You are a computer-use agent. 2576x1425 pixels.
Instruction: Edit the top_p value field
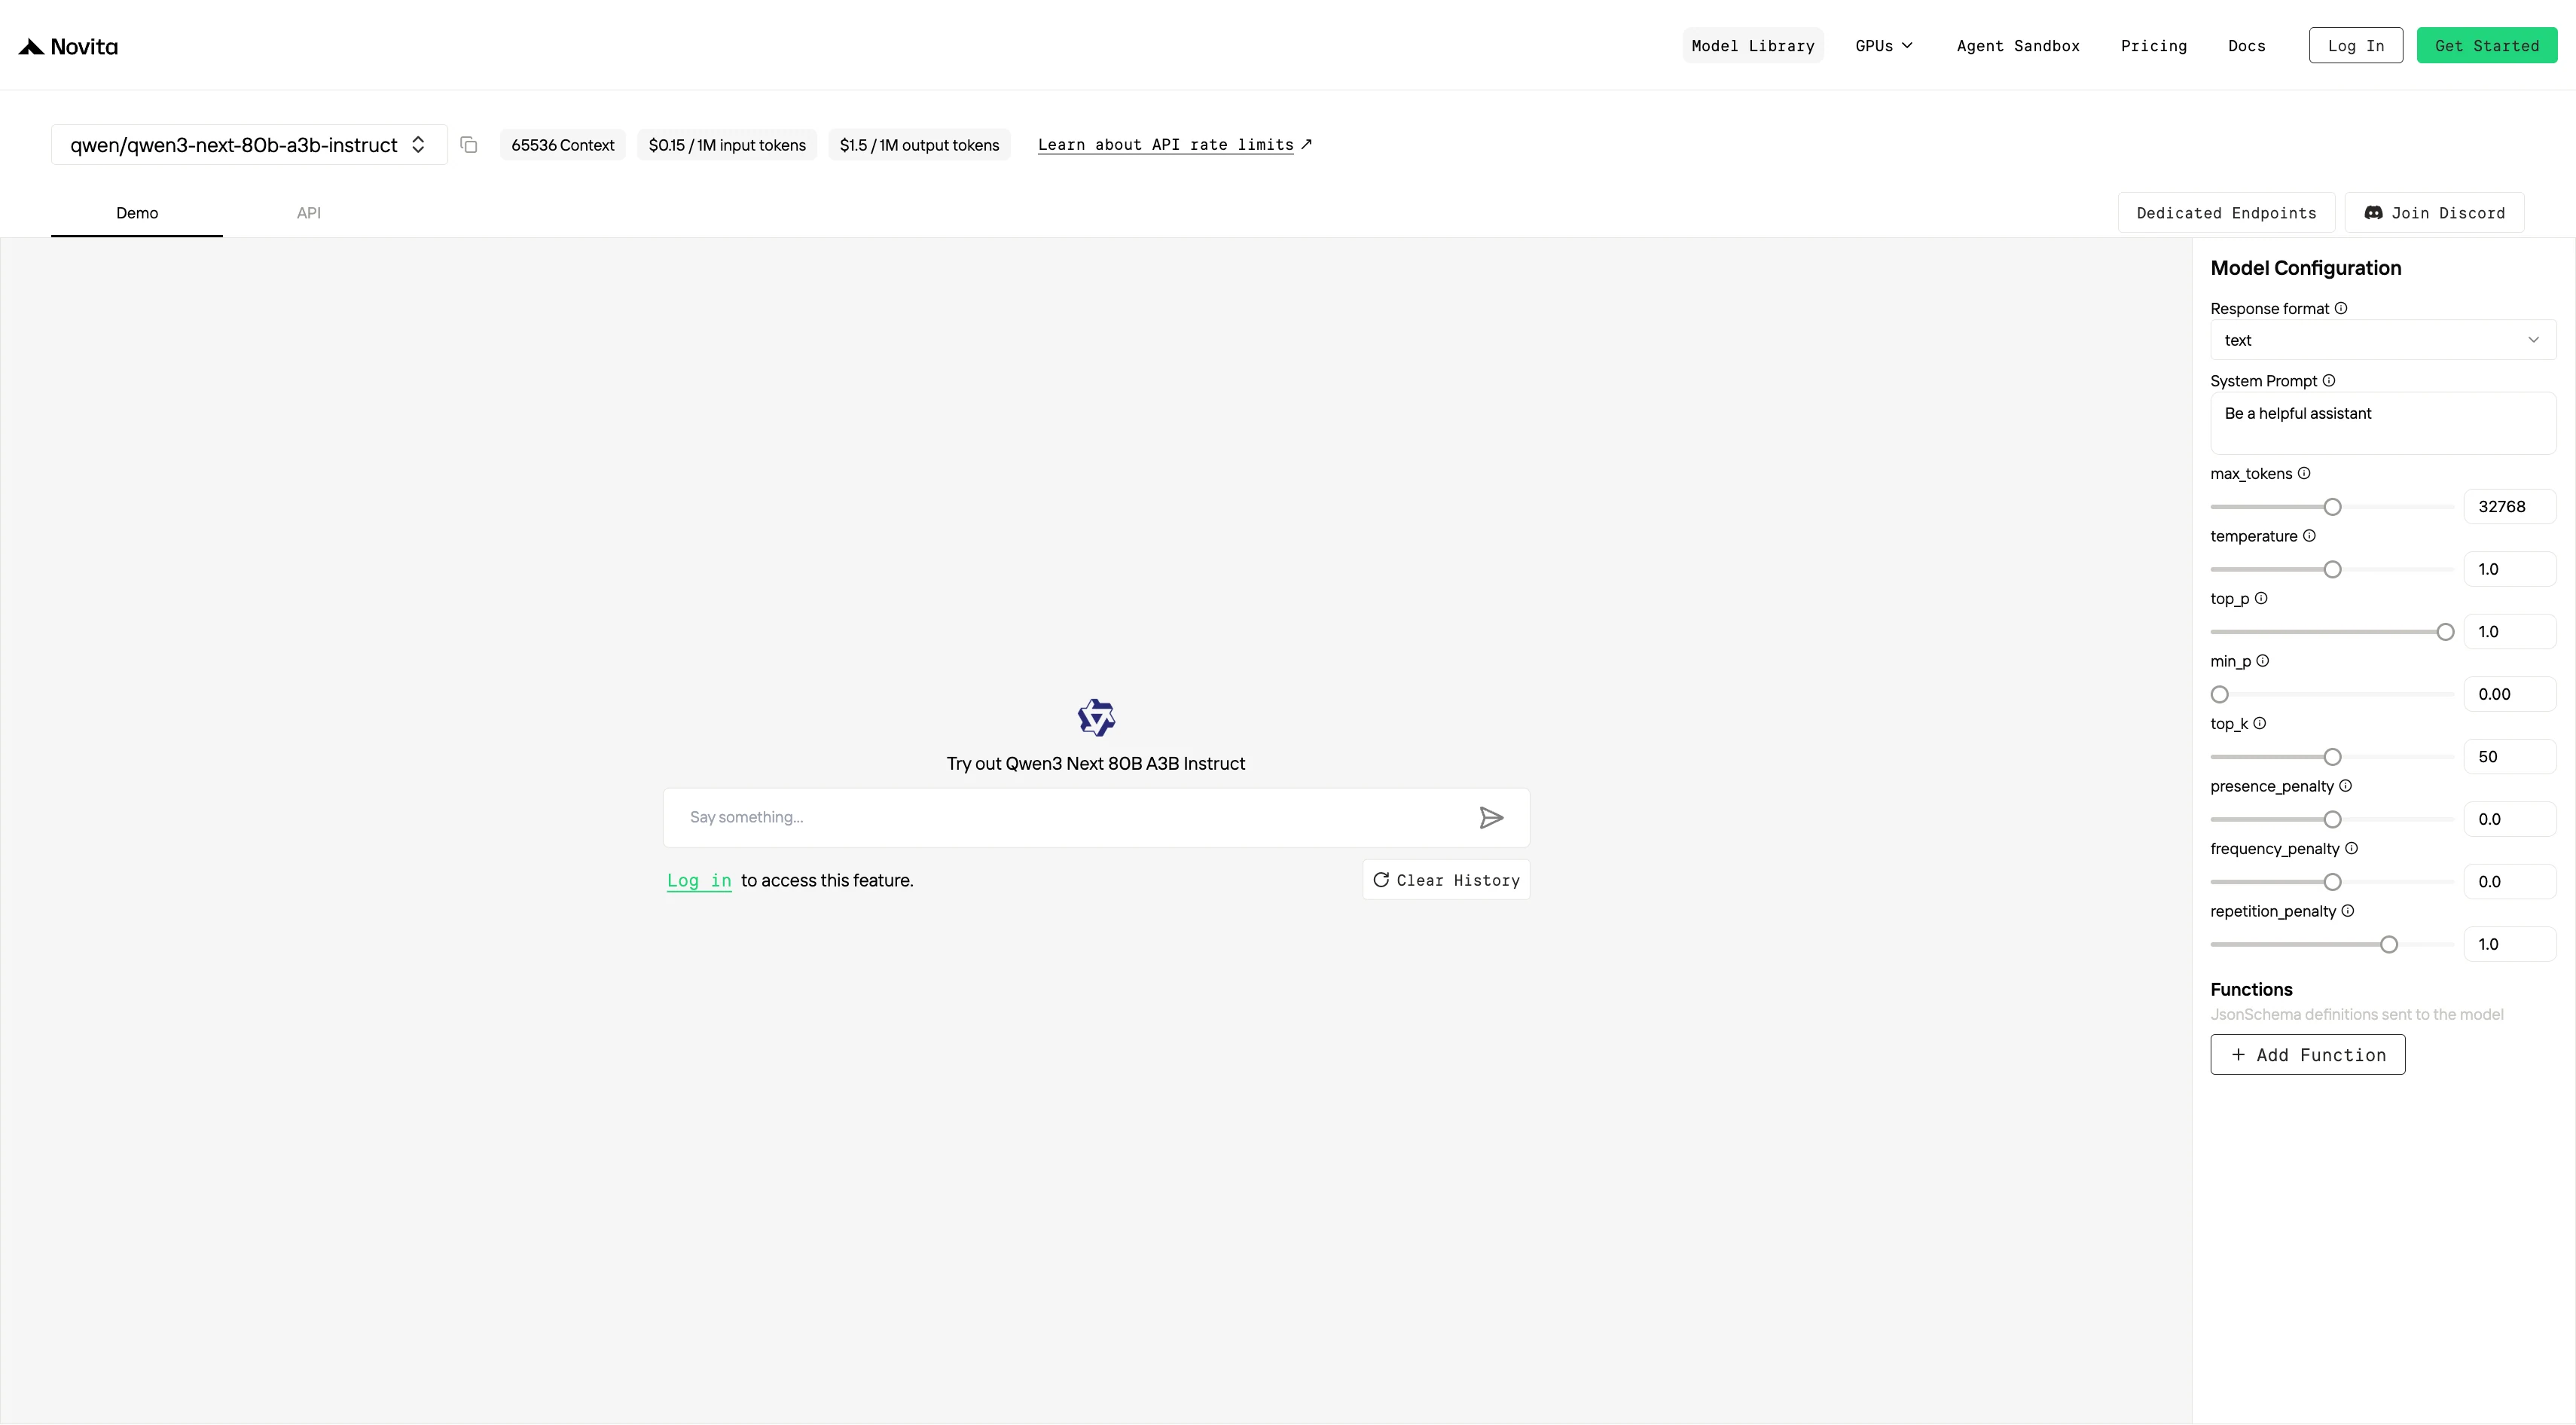pyautogui.click(x=2510, y=632)
